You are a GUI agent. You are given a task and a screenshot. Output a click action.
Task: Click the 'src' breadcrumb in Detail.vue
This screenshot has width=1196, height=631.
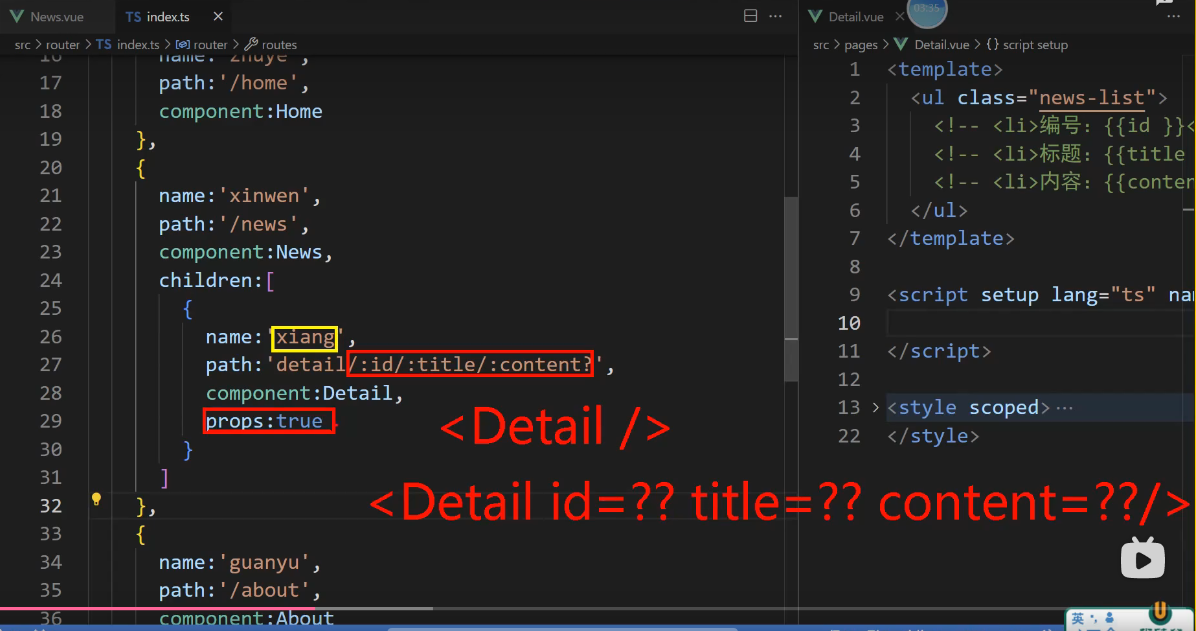tap(821, 45)
